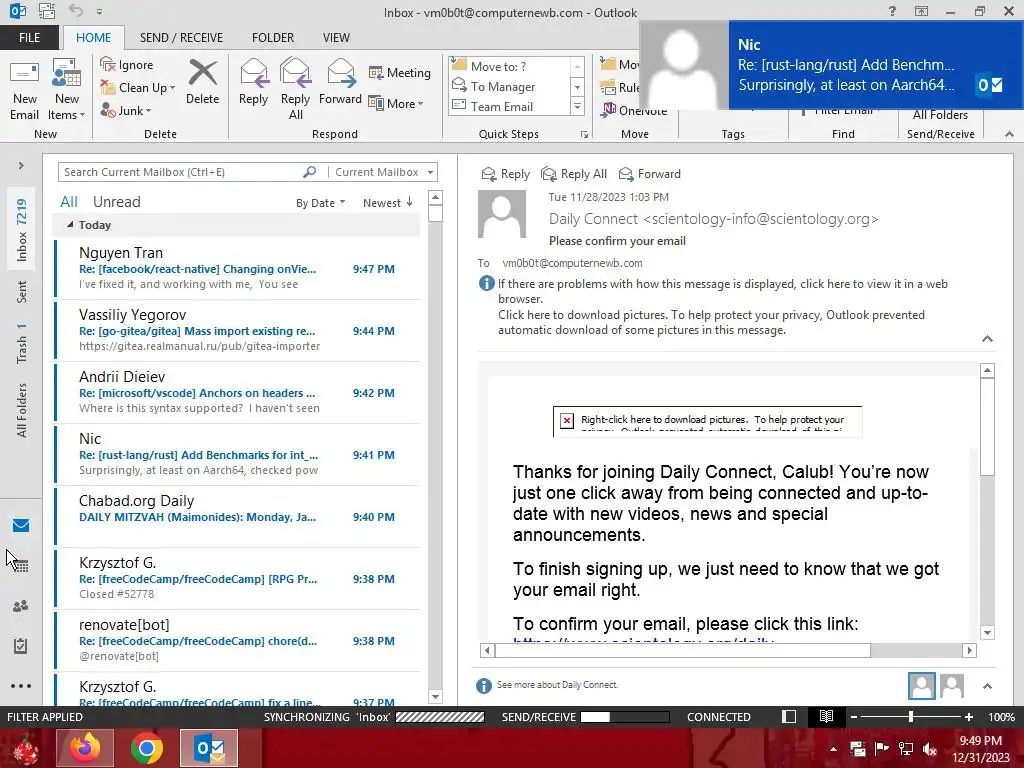Choose 'Move to: ?' quick step
Viewport: 1024px width, 768px height.
509,66
